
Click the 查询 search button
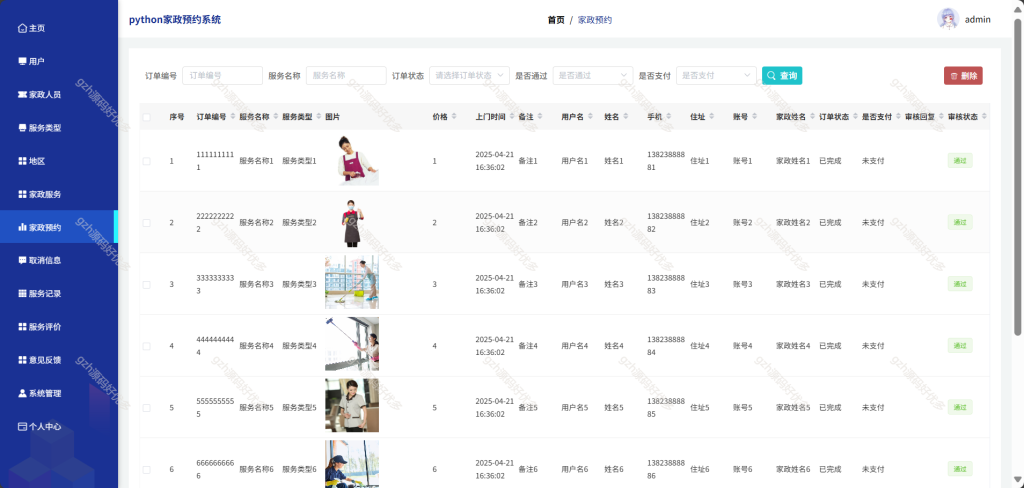tap(782, 76)
